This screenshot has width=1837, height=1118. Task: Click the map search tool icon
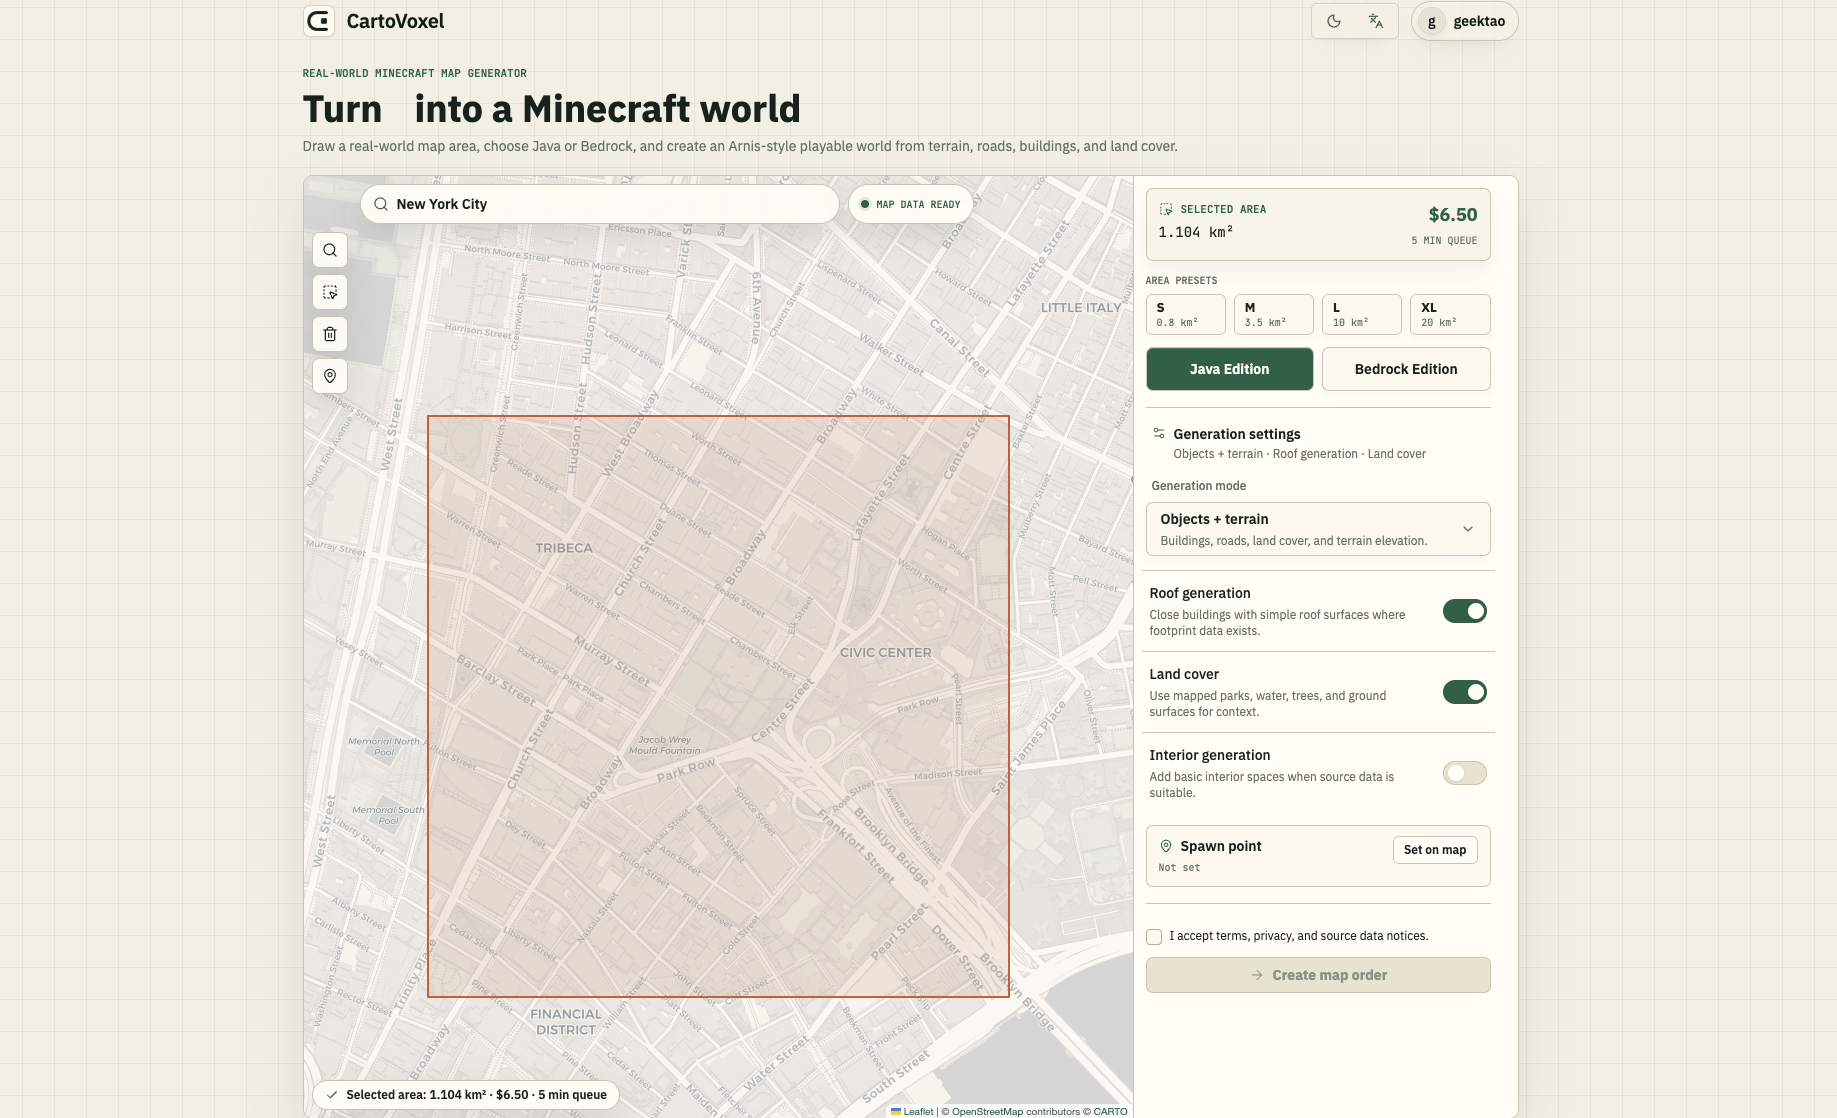pos(330,250)
